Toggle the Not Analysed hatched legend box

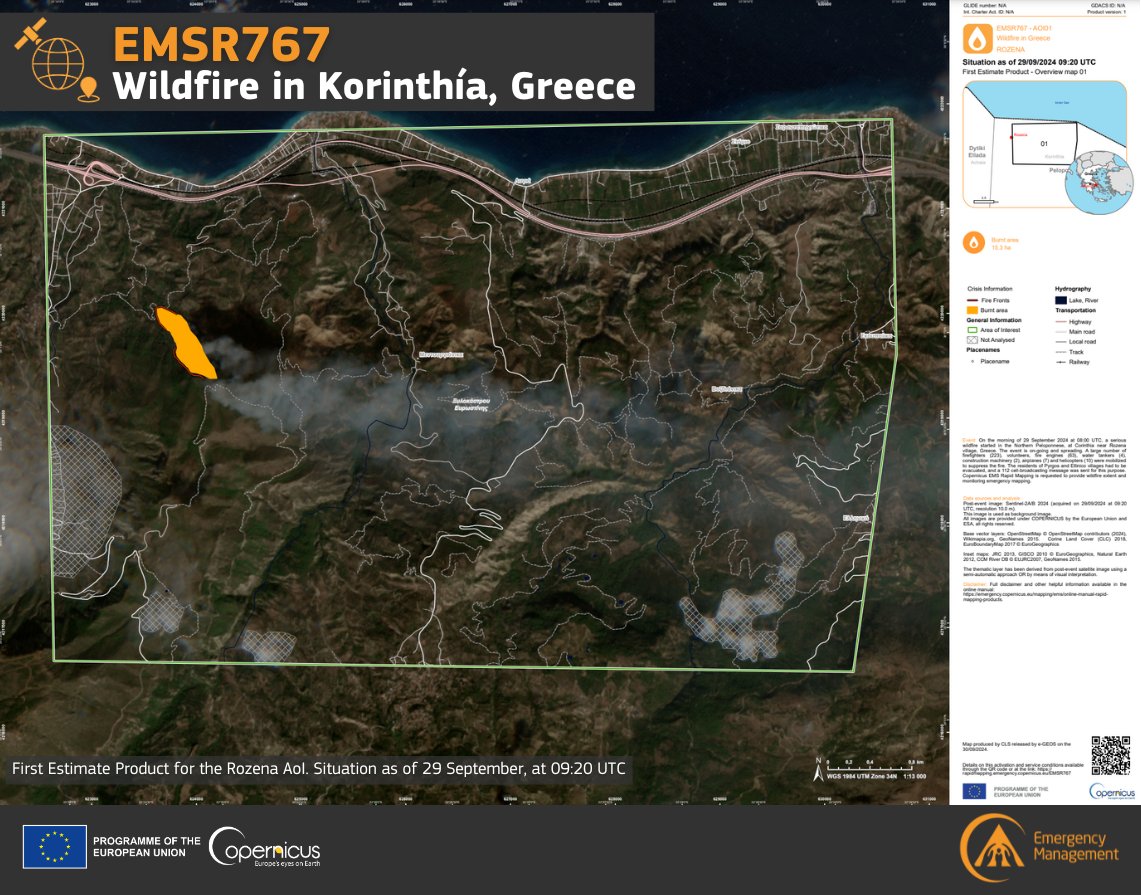point(972,340)
